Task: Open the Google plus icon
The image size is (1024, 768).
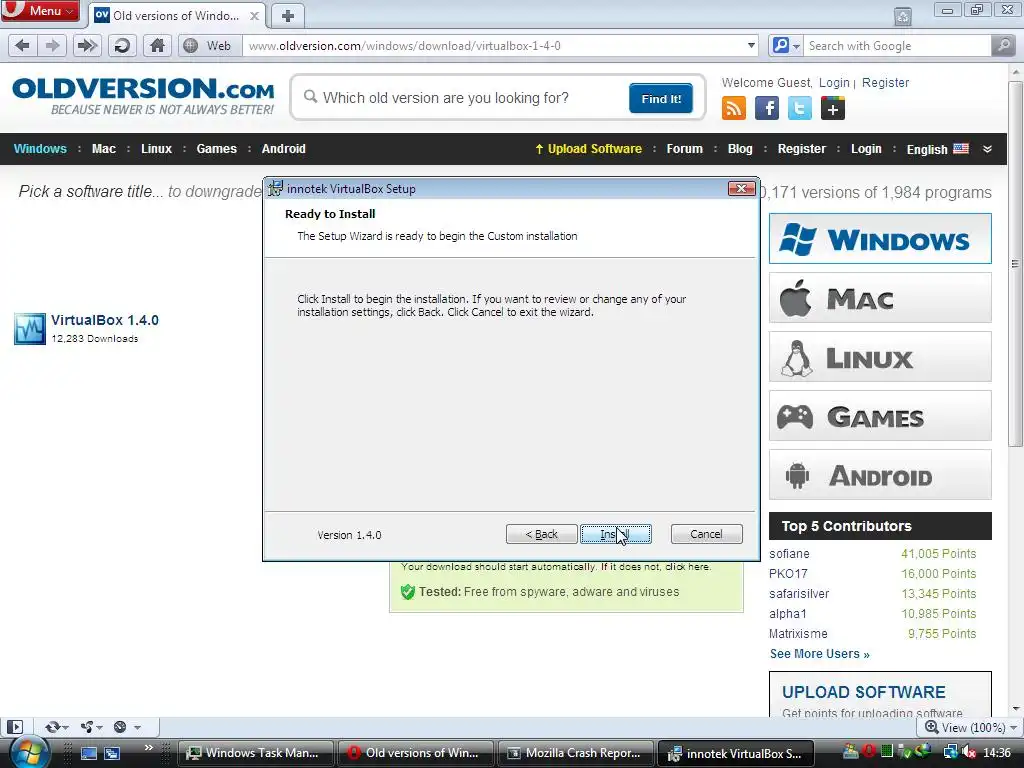Action: [x=833, y=108]
